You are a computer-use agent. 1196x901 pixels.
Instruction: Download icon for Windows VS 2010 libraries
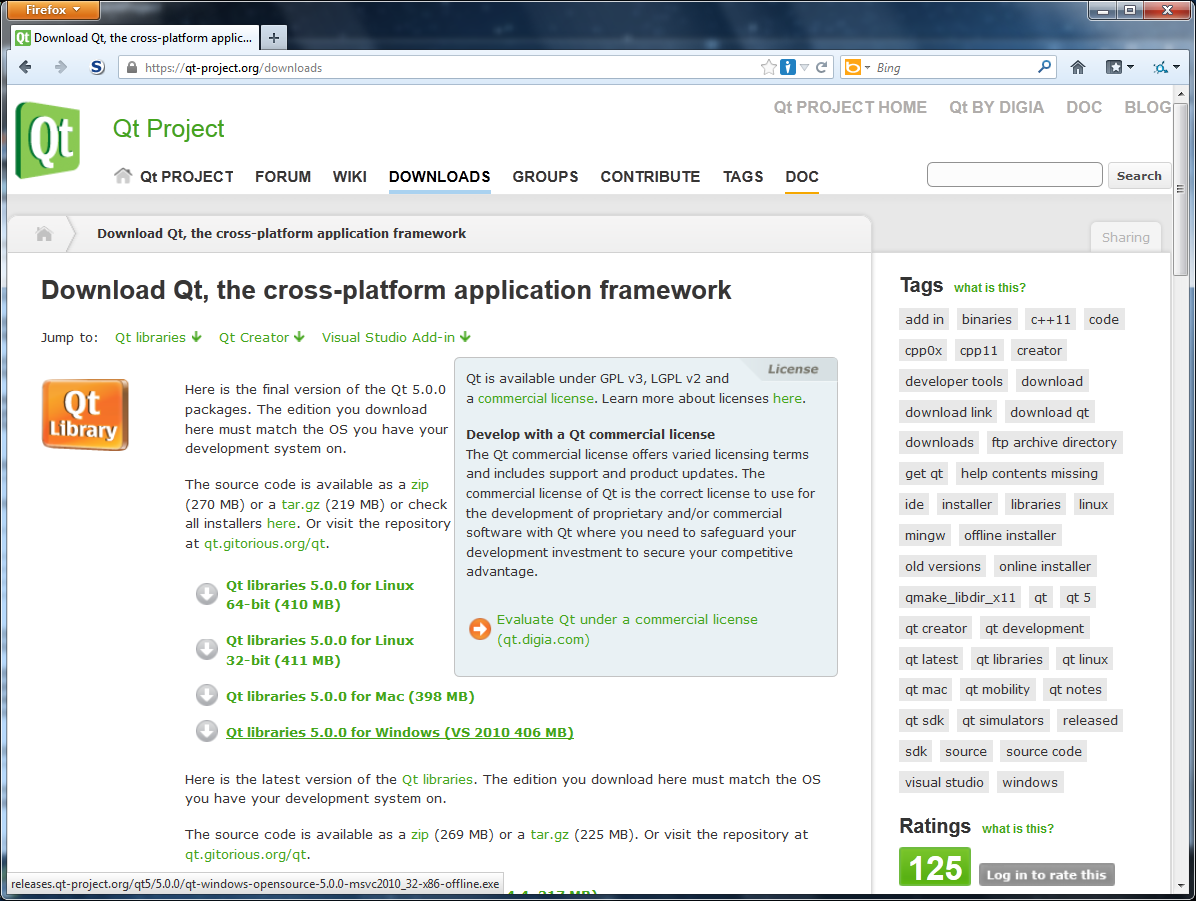click(x=207, y=731)
